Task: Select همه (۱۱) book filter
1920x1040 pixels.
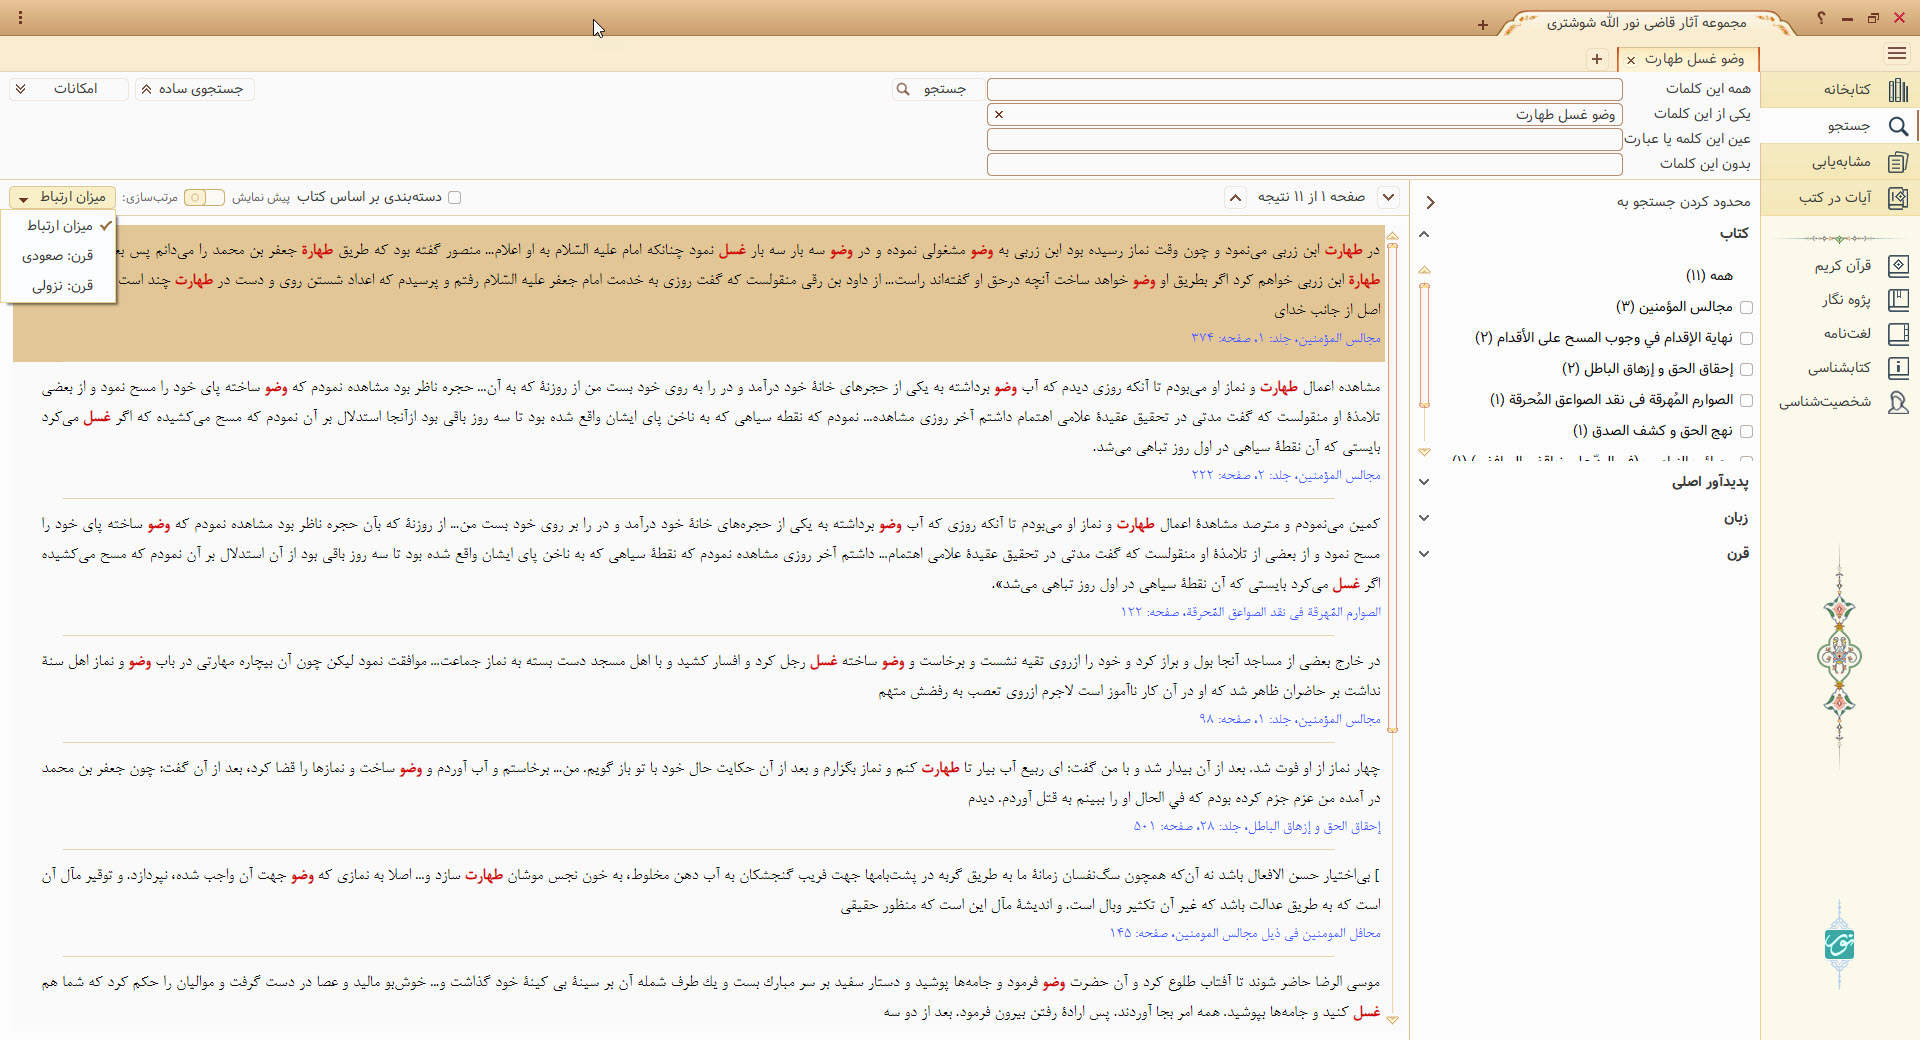Action: tap(1709, 276)
